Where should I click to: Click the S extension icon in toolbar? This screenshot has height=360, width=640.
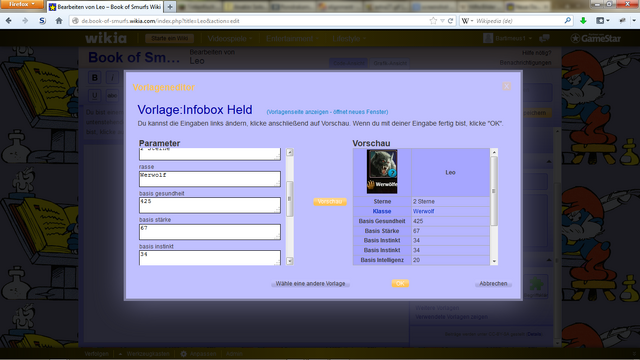(x=42, y=21)
